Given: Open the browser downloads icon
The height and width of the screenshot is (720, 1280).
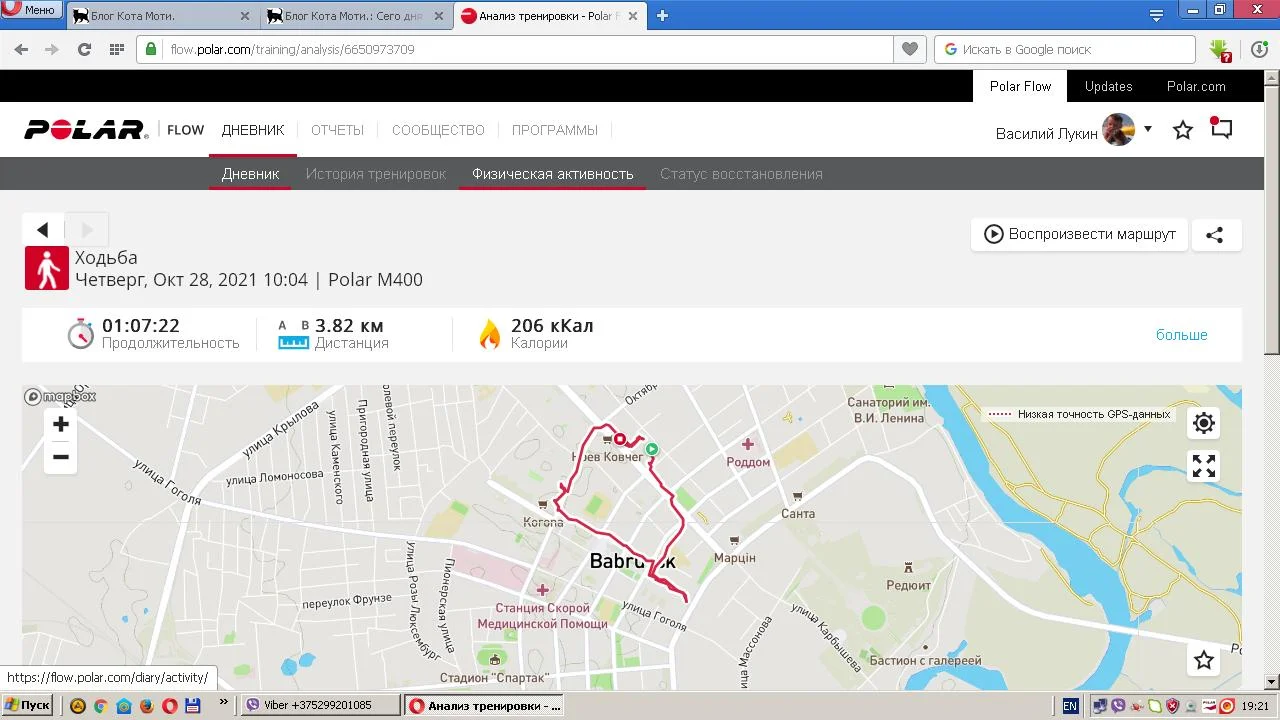Looking at the screenshot, I should point(1260,49).
